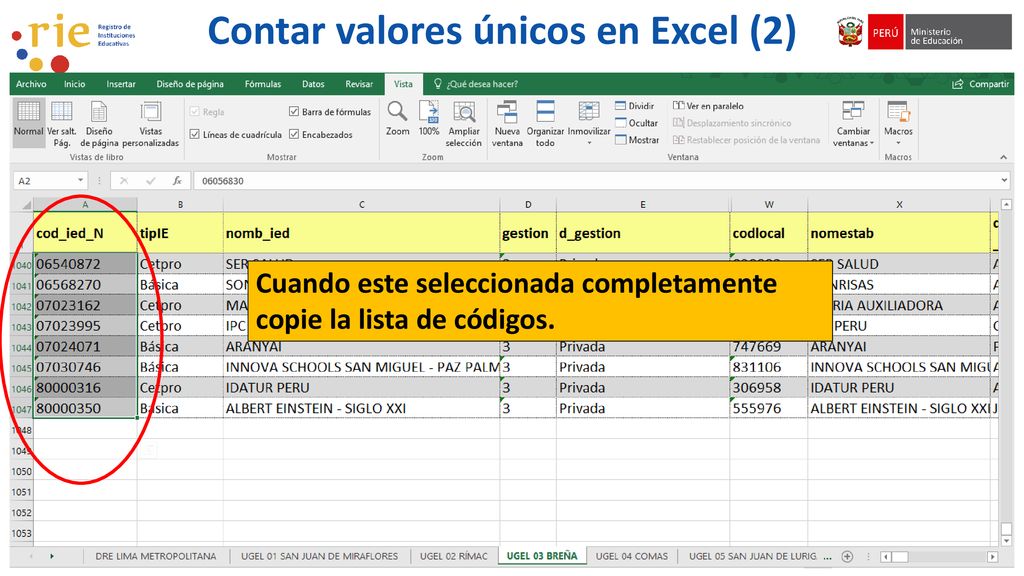Click Organizar todo
Viewport: 1024px width, 576px height.
point(545,124)
